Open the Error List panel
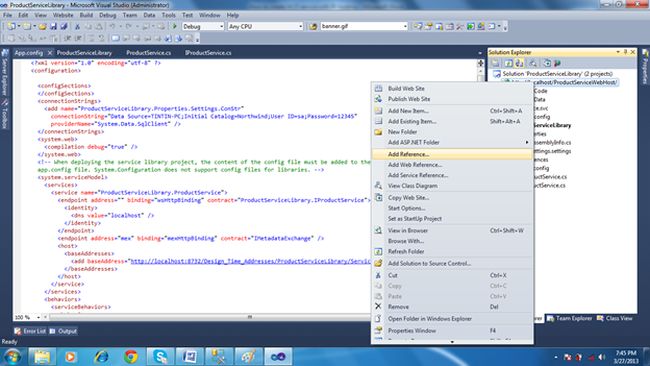 [30, 331]
